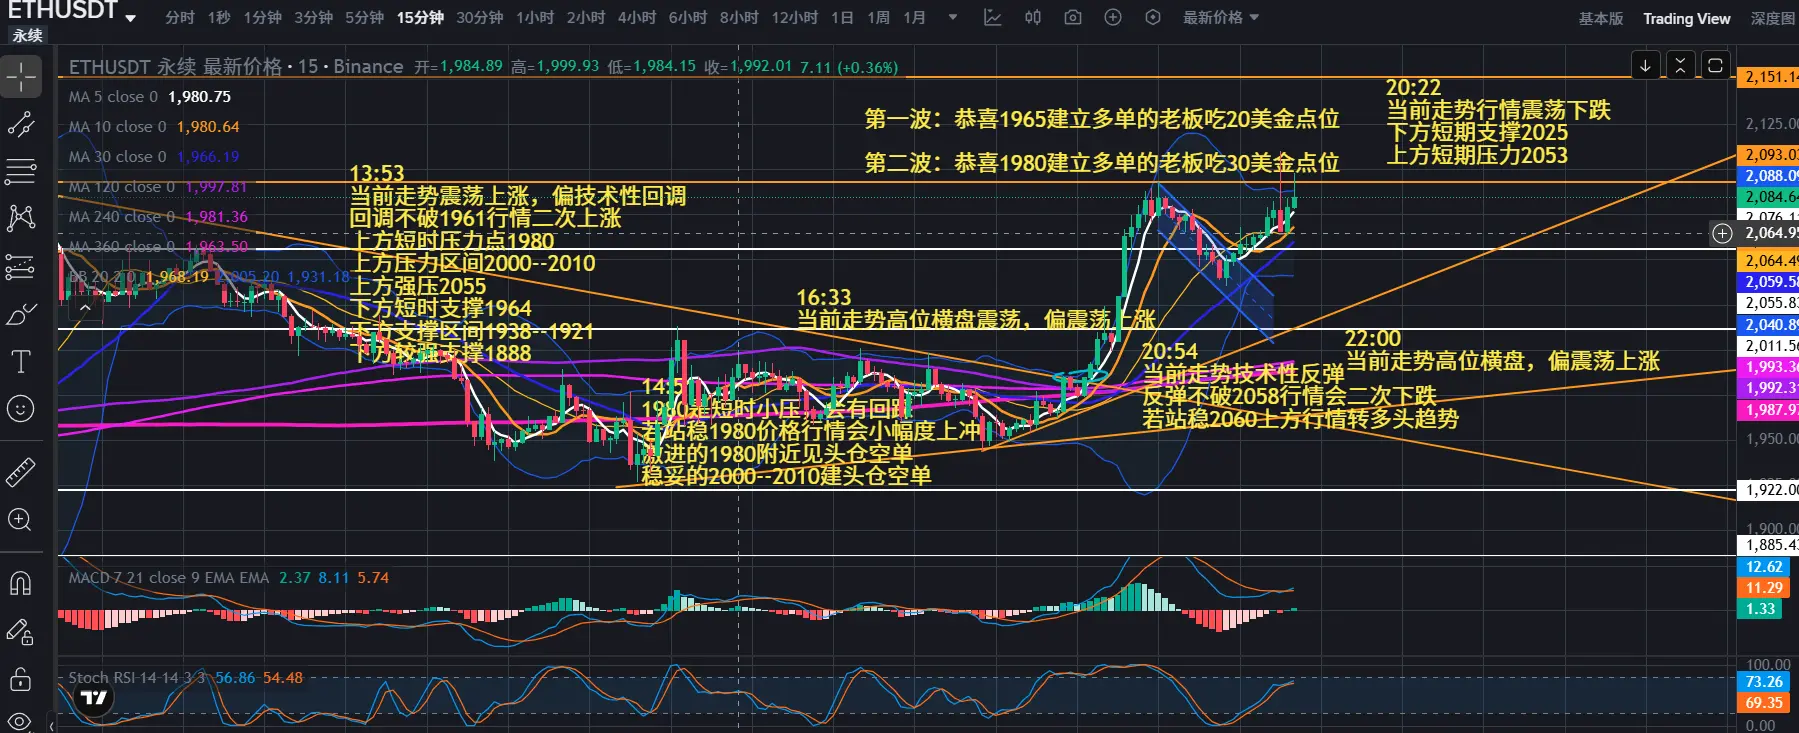This screenshot has width=1799, height=733.
Task: Click the 1,922 price level label
Action: 1768,490
